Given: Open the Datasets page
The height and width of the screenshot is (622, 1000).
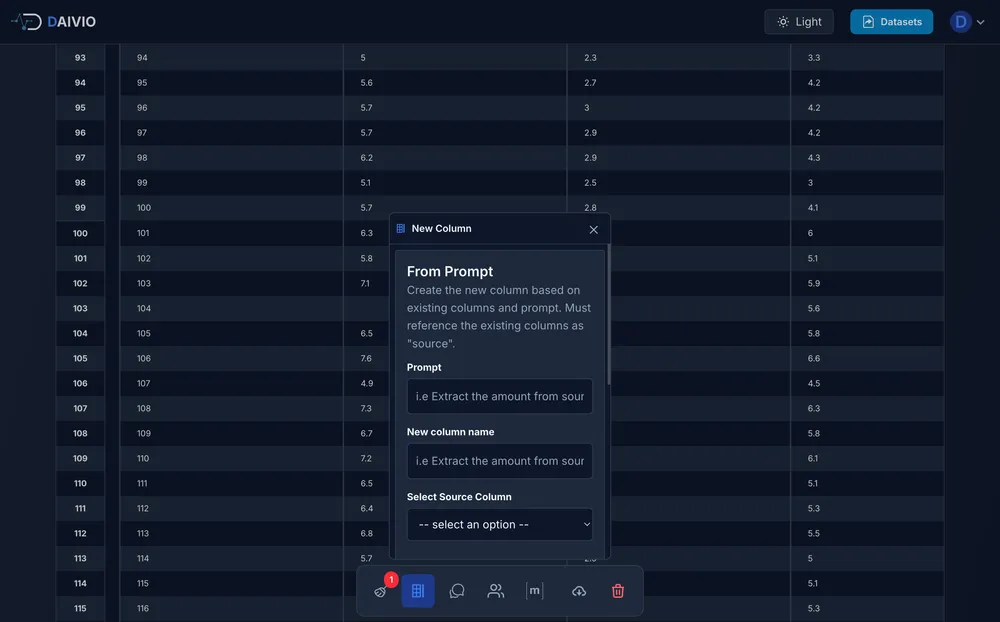Looking at the screenshot, I should [x=891, y=21].
